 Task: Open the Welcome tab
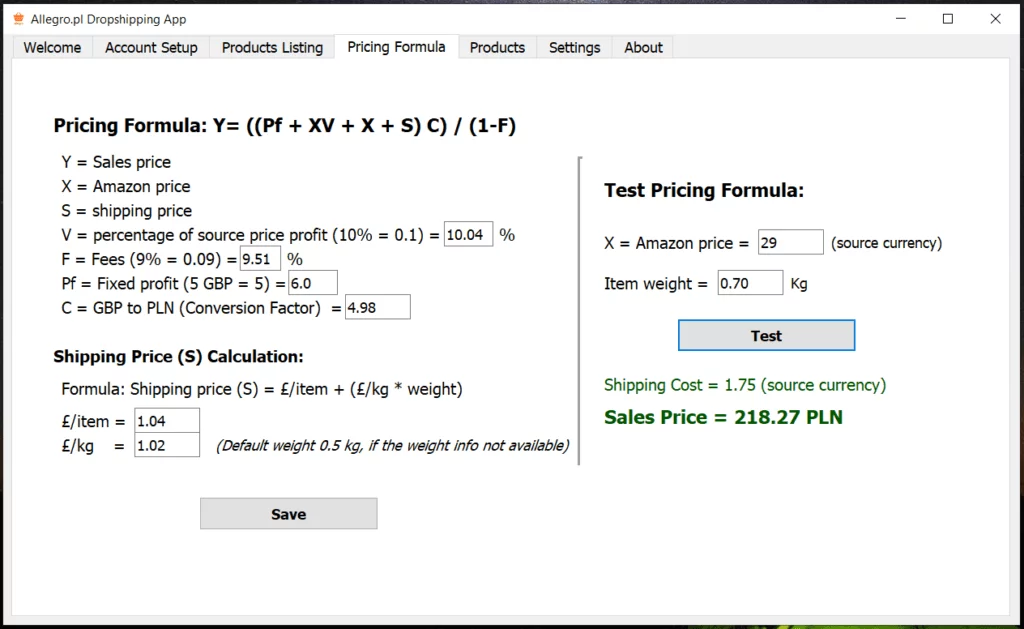click(52, 48)
